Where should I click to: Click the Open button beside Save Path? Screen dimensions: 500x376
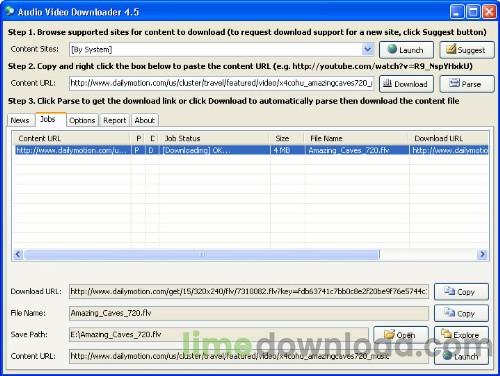(401, 335)
